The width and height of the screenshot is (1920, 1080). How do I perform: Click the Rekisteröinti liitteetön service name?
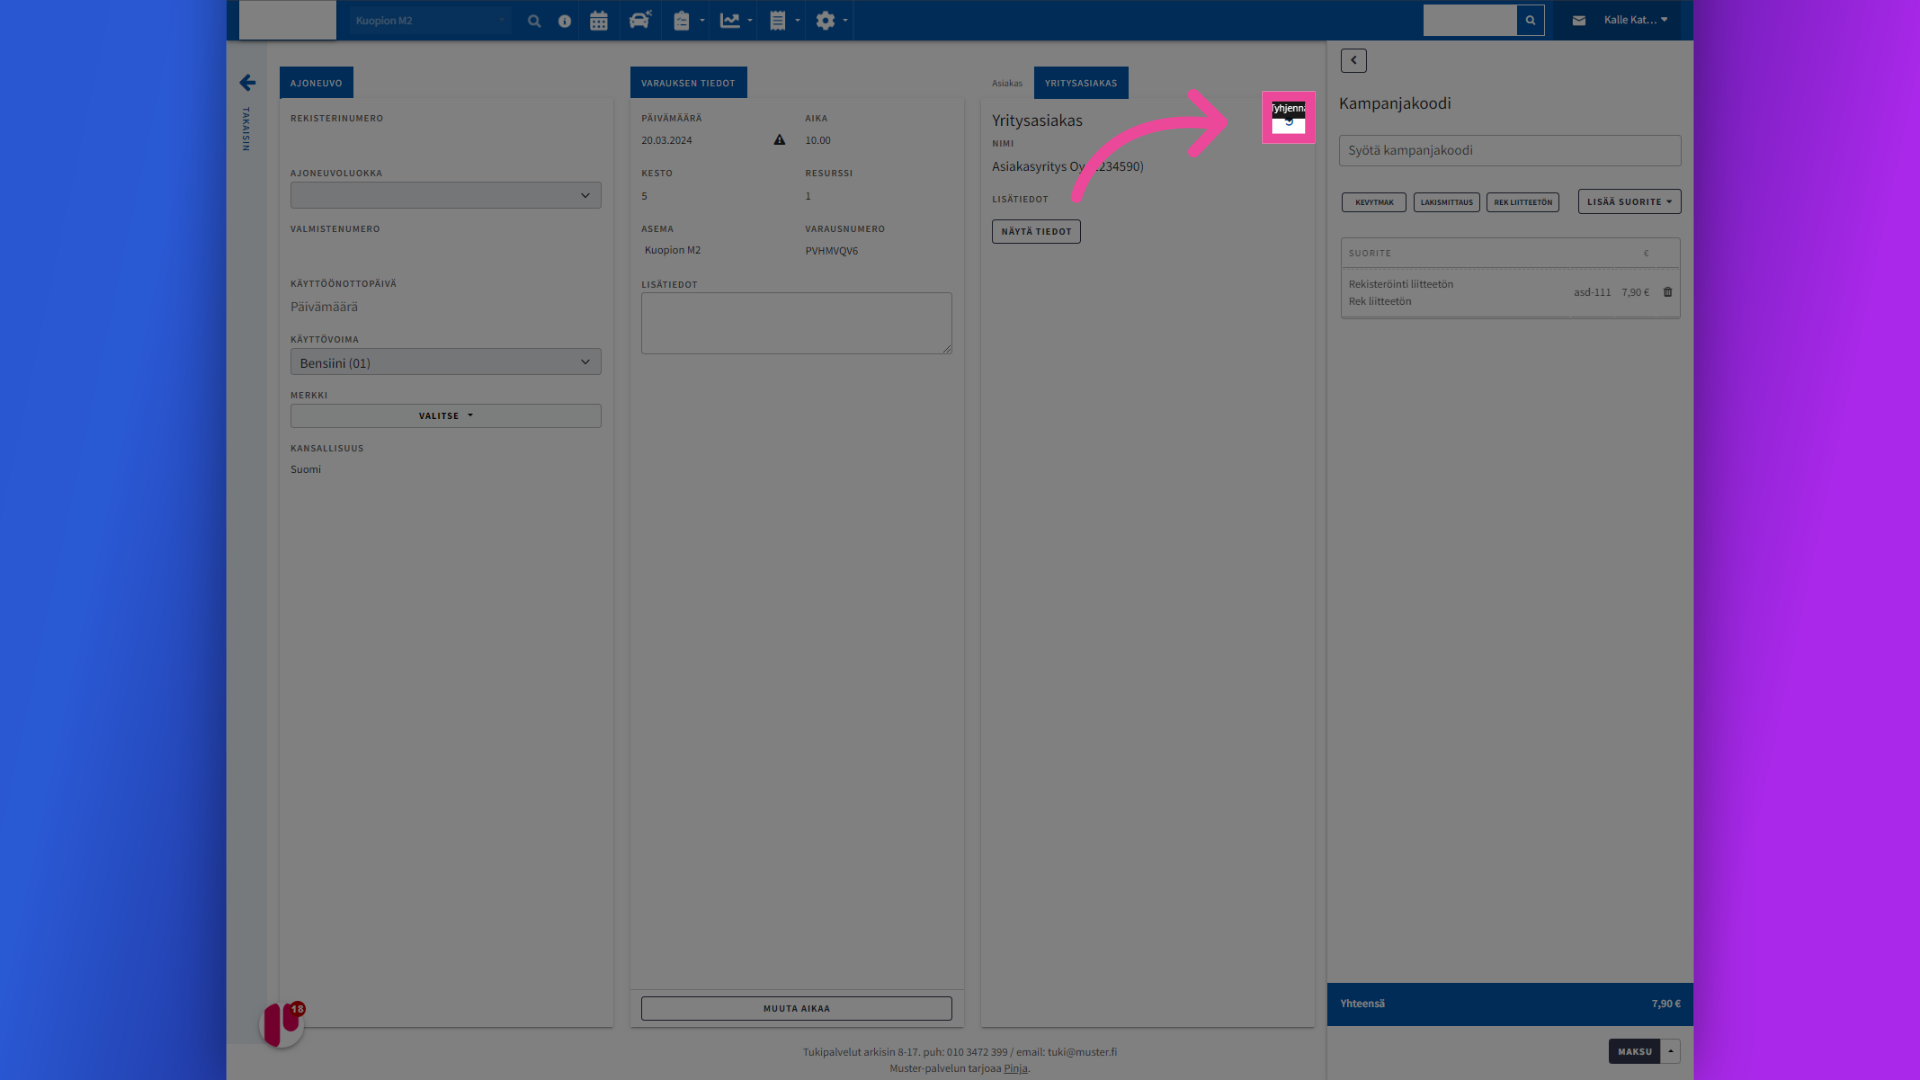tap(1401, 284)
